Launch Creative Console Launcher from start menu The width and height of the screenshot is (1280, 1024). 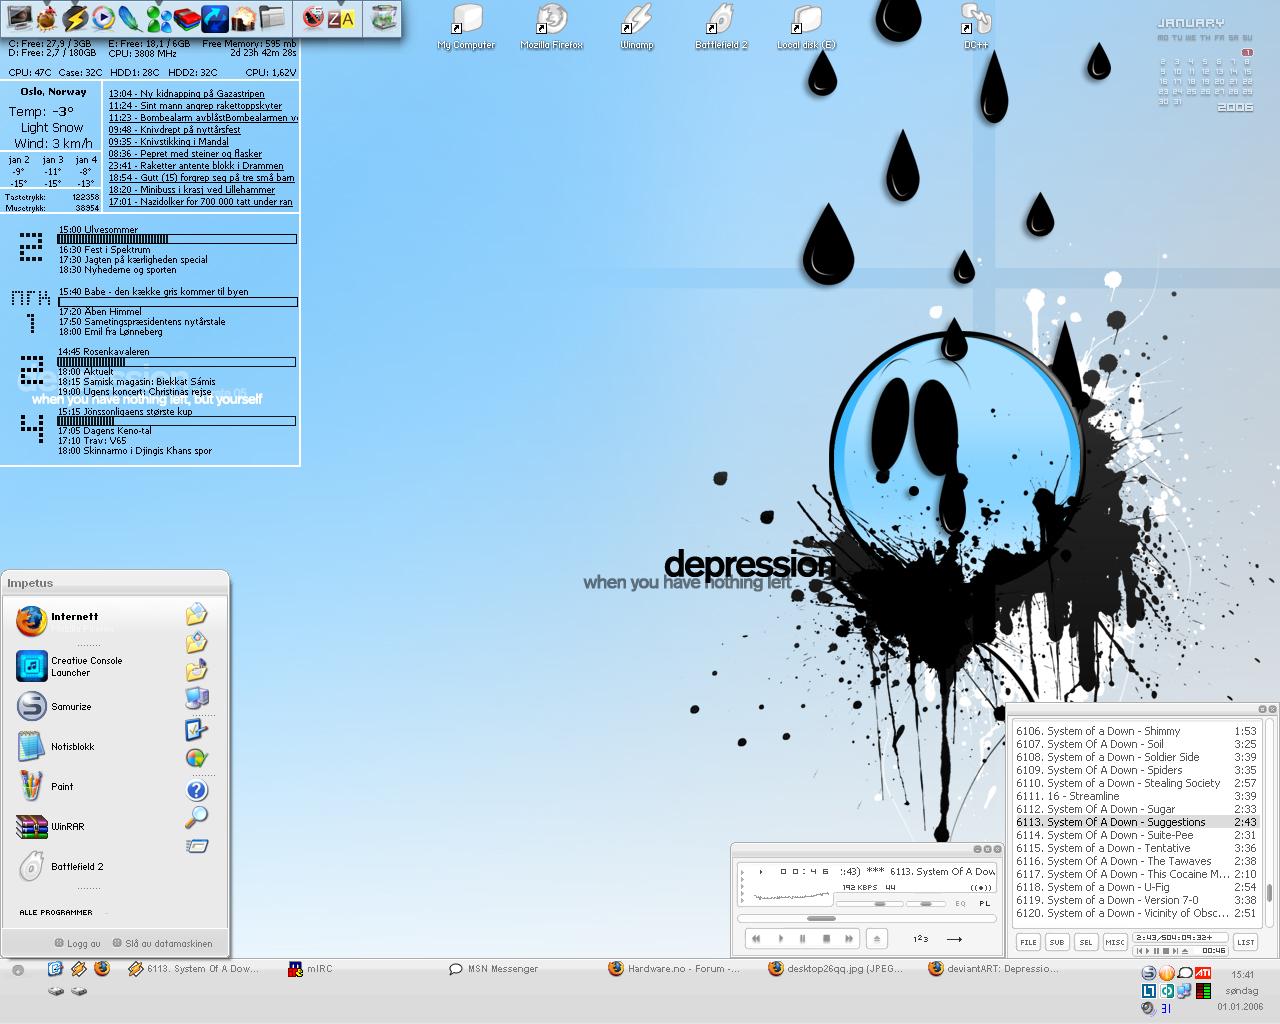pyautogui.click(x=69, y=666)
